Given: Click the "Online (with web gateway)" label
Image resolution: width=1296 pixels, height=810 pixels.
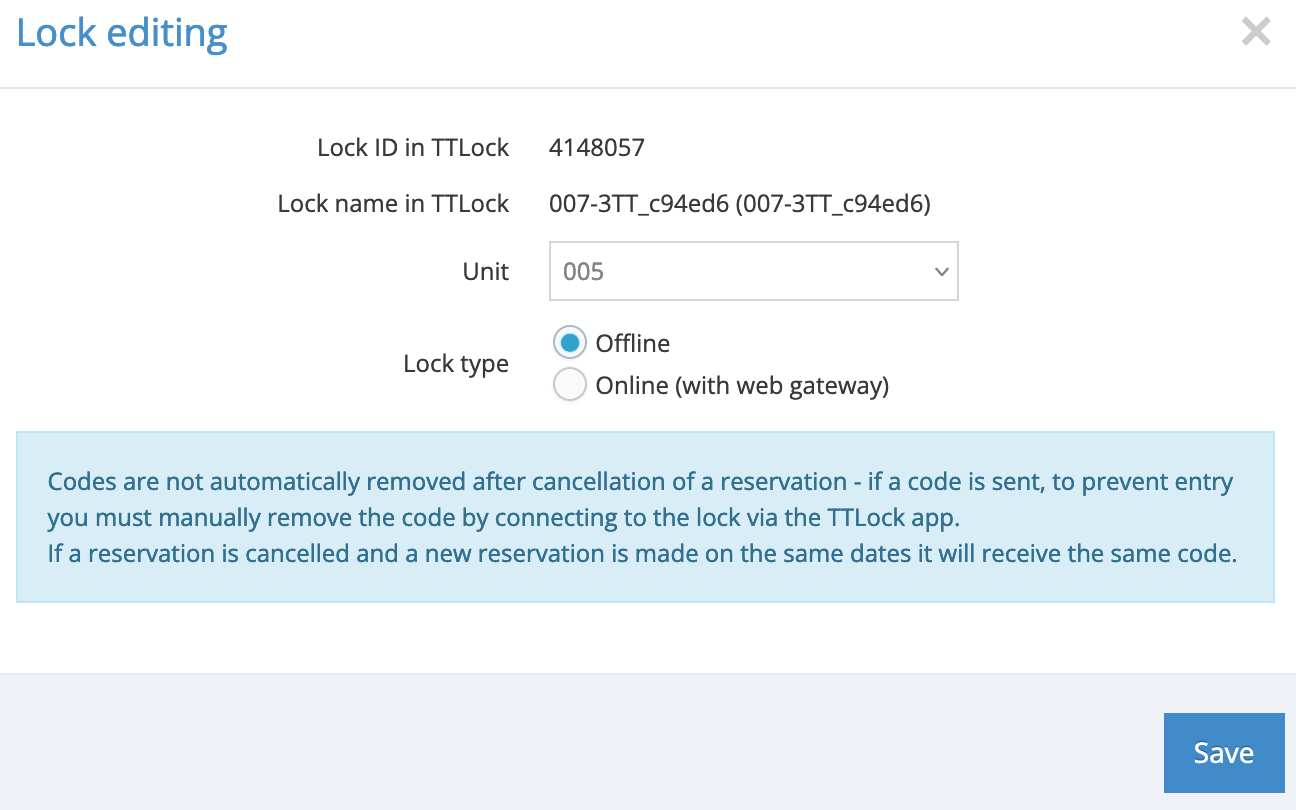Looking at the screenshot, I should coord(742,385).
